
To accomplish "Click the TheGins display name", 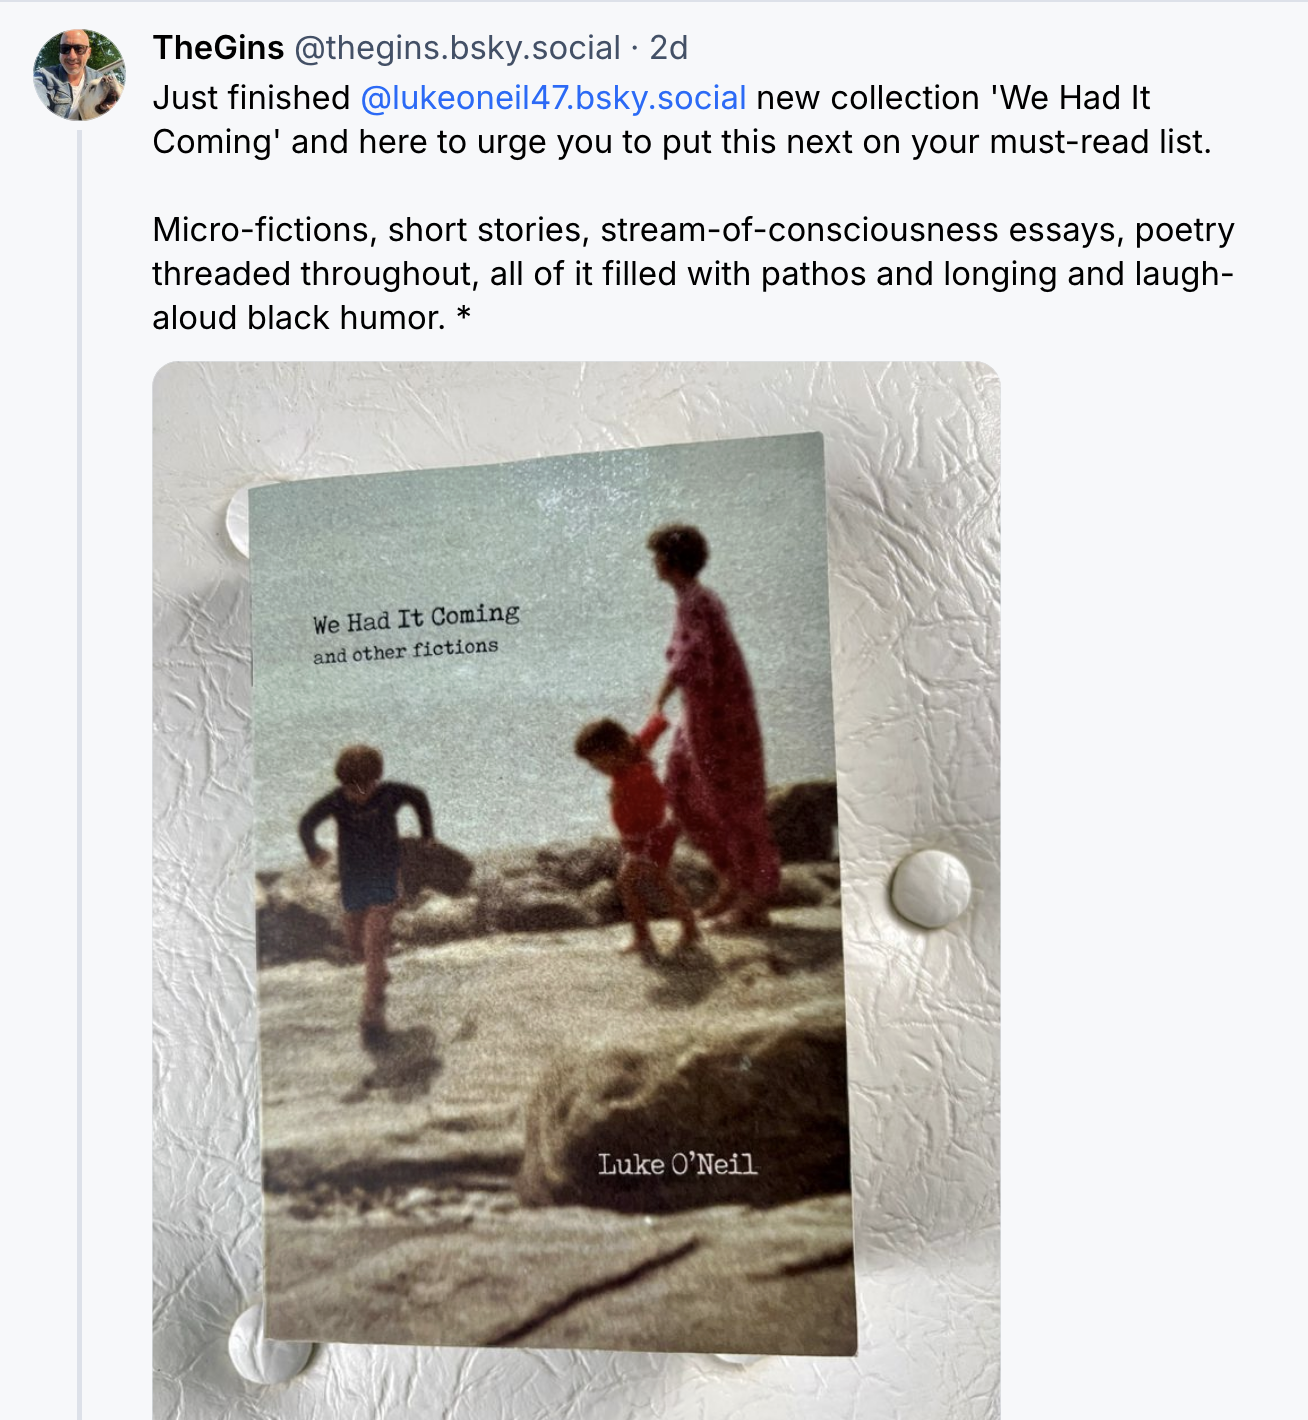I will click(x=218, y=47).
